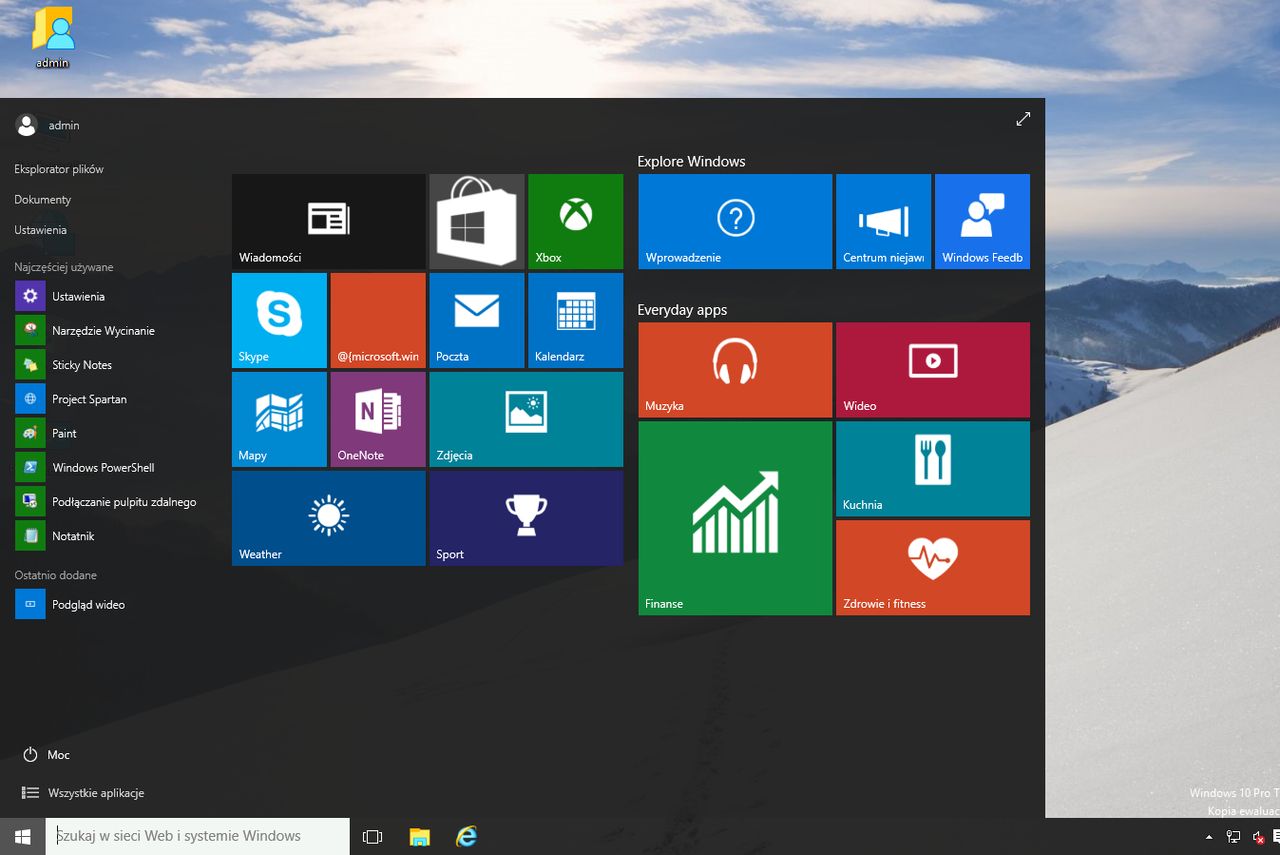The image size is (1280, 855).
Task: Open File Explorer from the taskbar
Action: pyautogui.click(x=419, y=836)
